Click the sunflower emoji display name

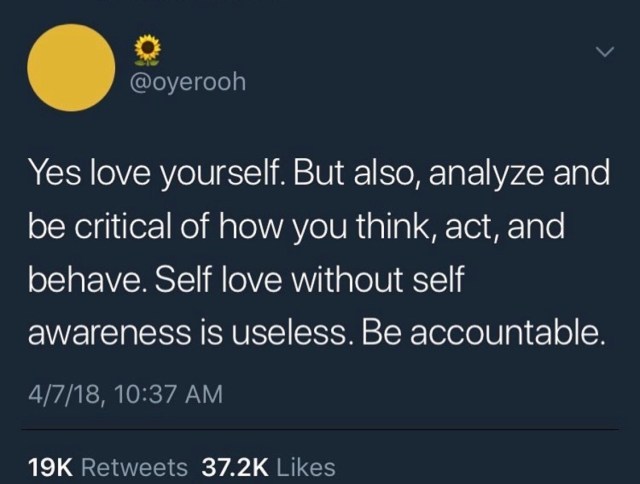[x=148, y=48]
